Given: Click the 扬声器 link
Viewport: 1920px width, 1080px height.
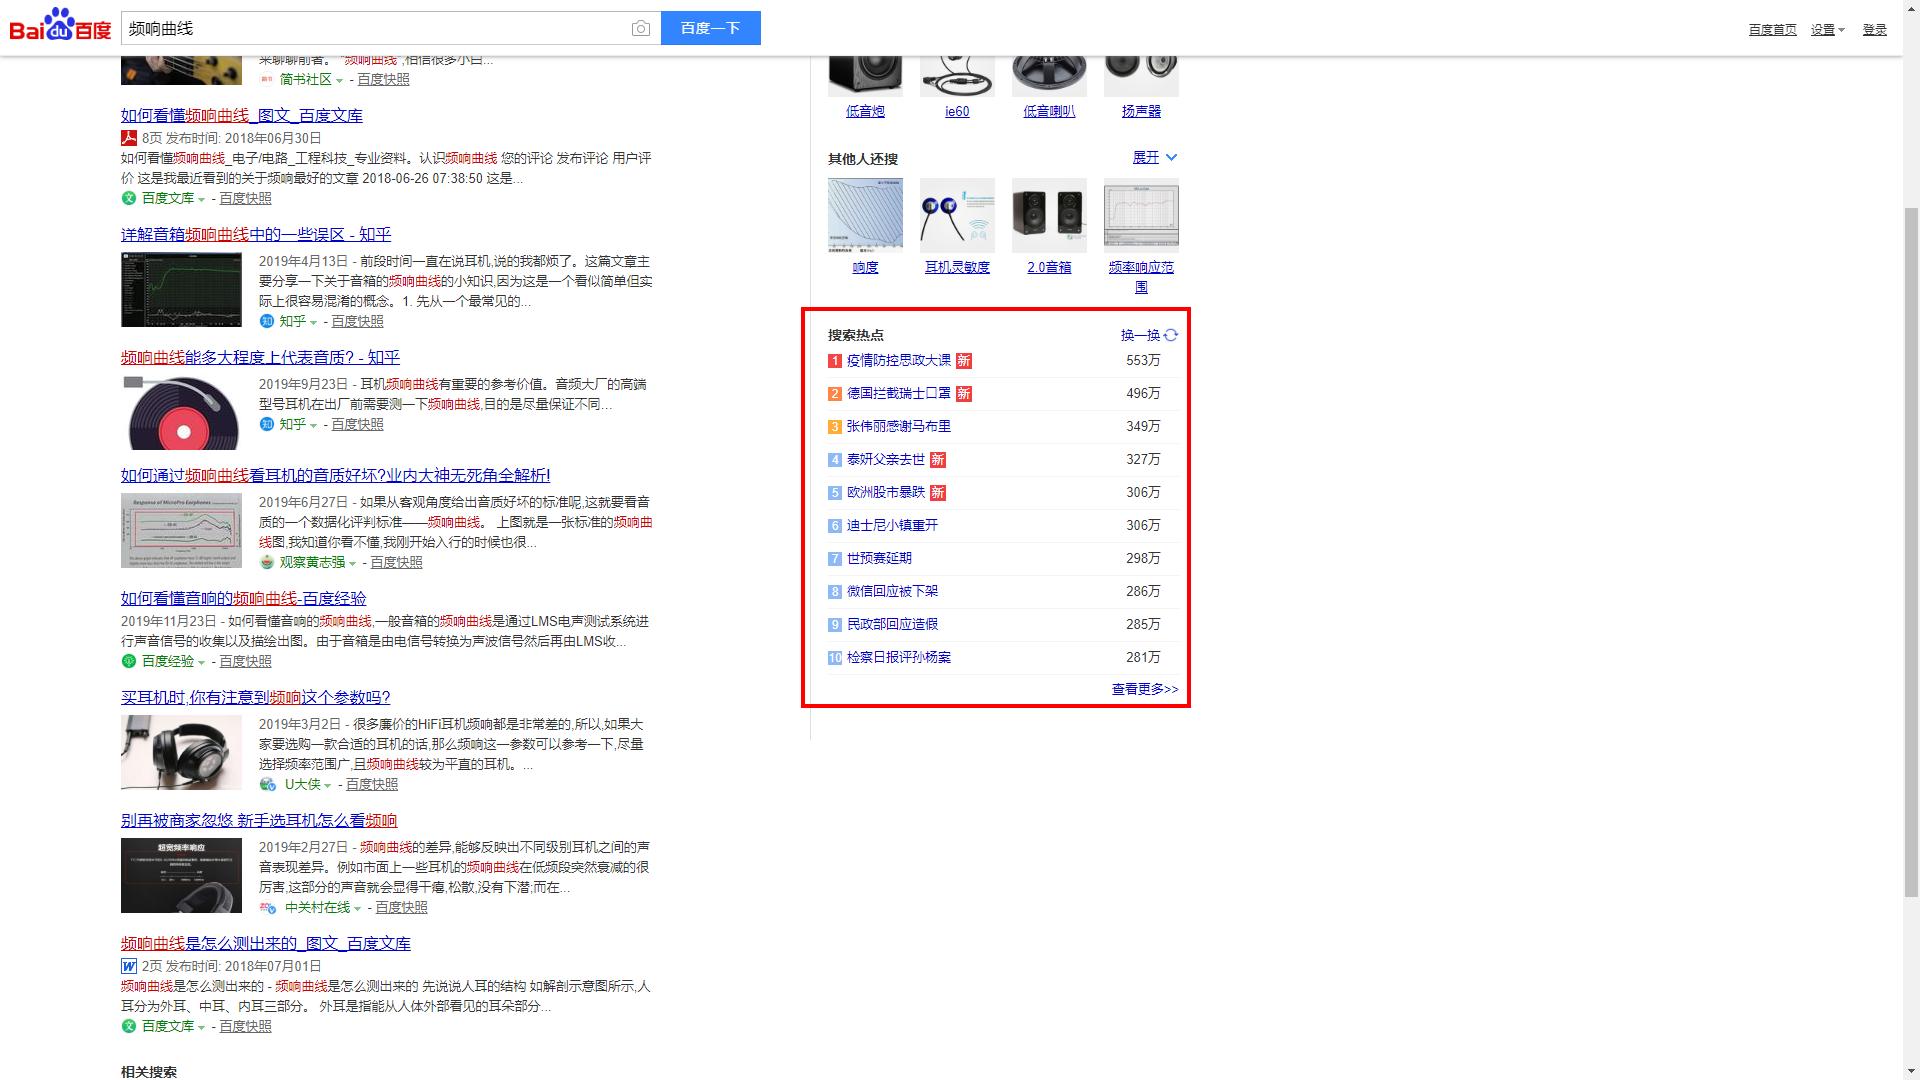Looking at the screenshot, I should (1141, 111).
